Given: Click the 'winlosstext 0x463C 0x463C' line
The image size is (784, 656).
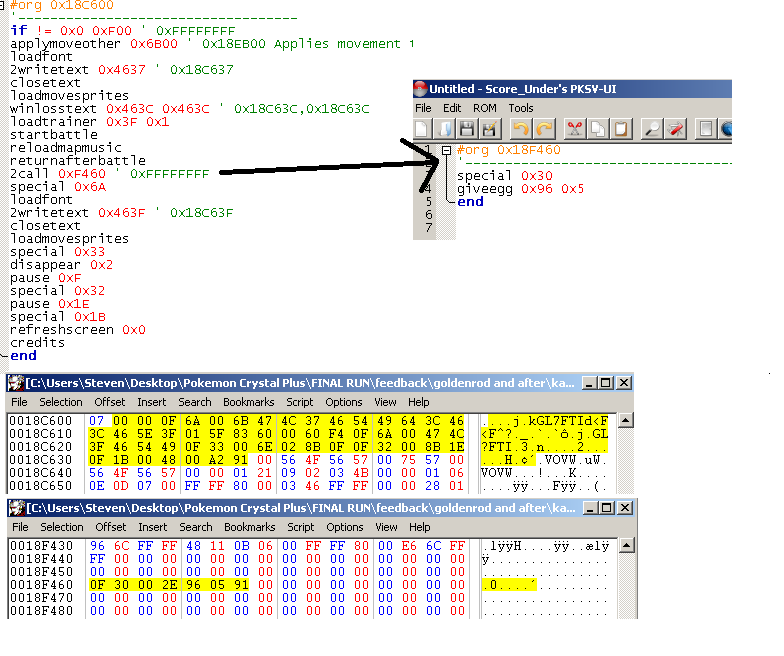Looking at the screenshot, I should [190, 109].
